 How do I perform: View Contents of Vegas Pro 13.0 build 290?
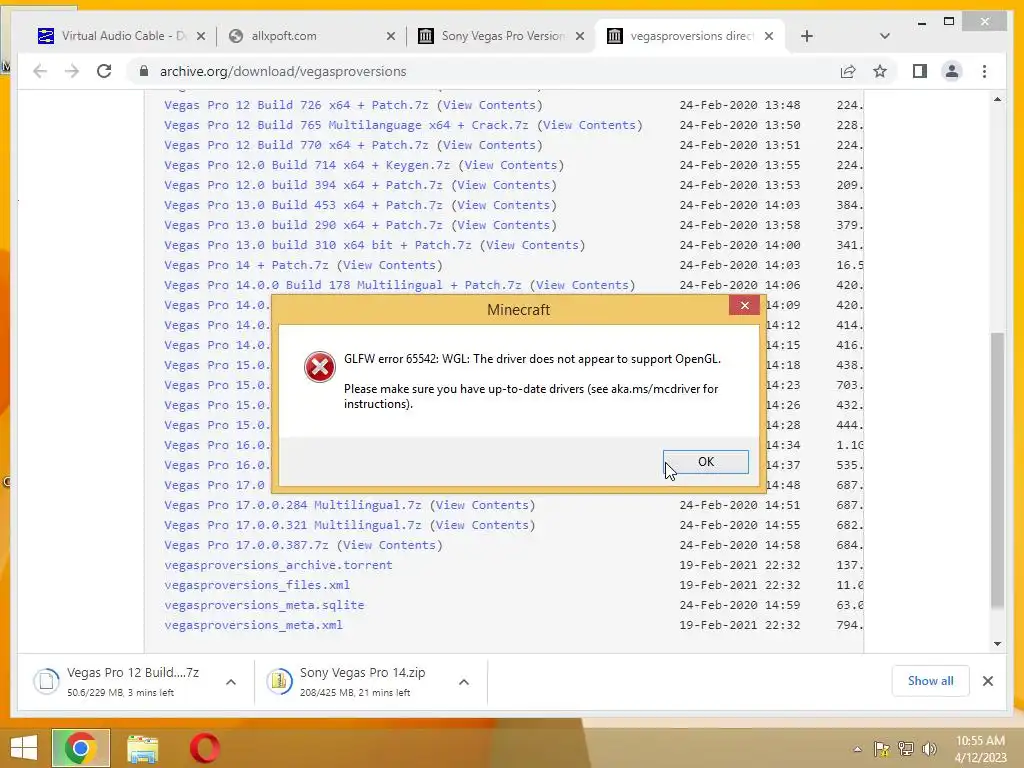(x=504, y=225)
